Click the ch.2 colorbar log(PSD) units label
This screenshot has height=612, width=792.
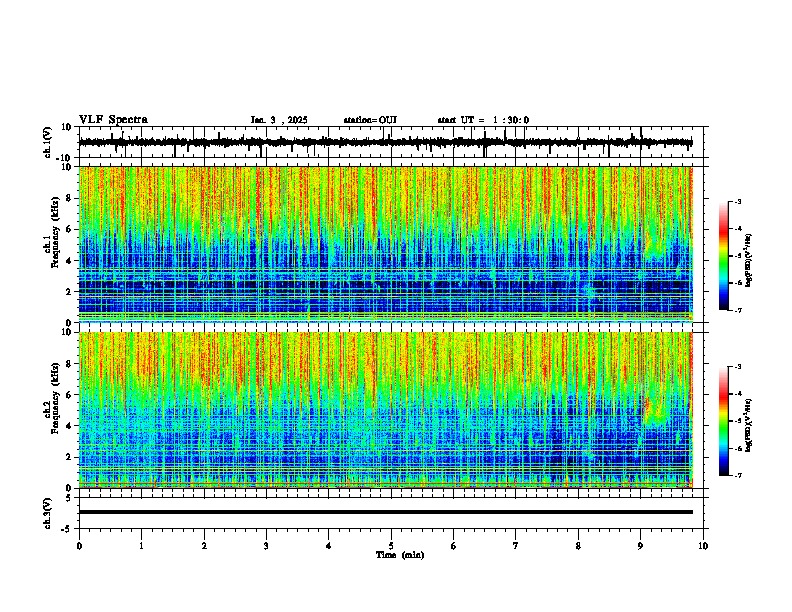(749, 425)
